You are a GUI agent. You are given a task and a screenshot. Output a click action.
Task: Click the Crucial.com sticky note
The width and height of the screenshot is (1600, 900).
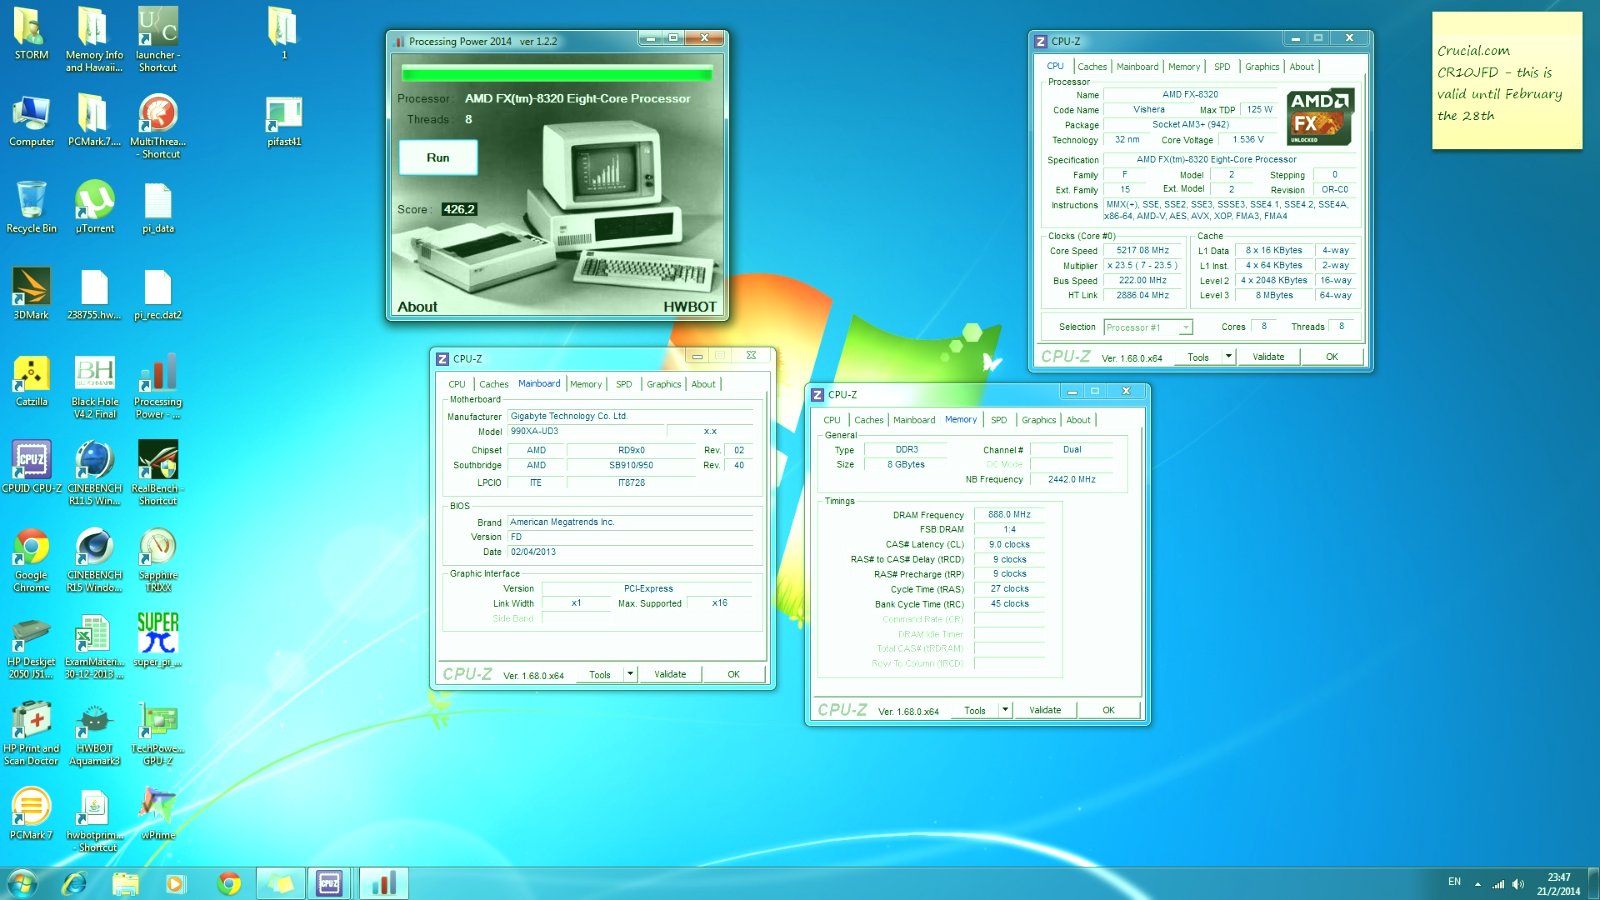(1507, 81)
